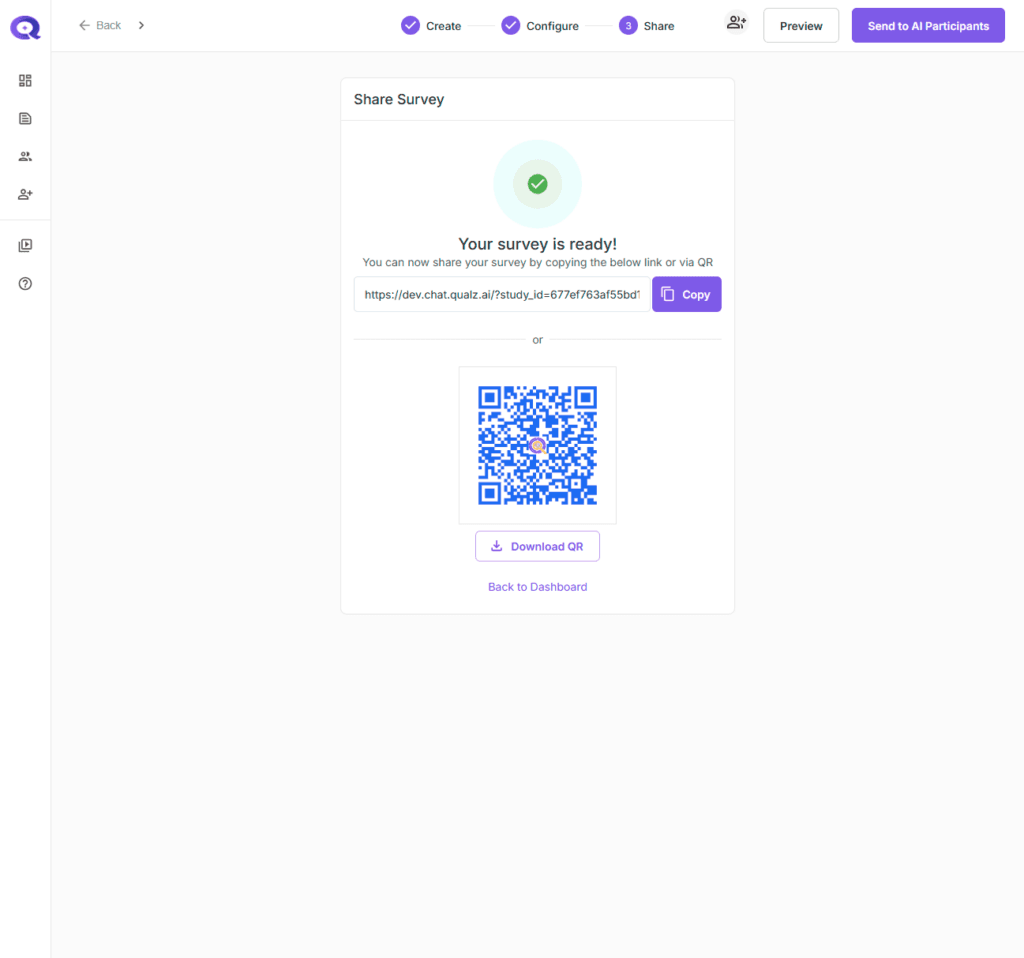Open the dashboard grid icon in sidebar
Image resolution: width=1024 pixels, height=958 pixels.
pos(26,81)
